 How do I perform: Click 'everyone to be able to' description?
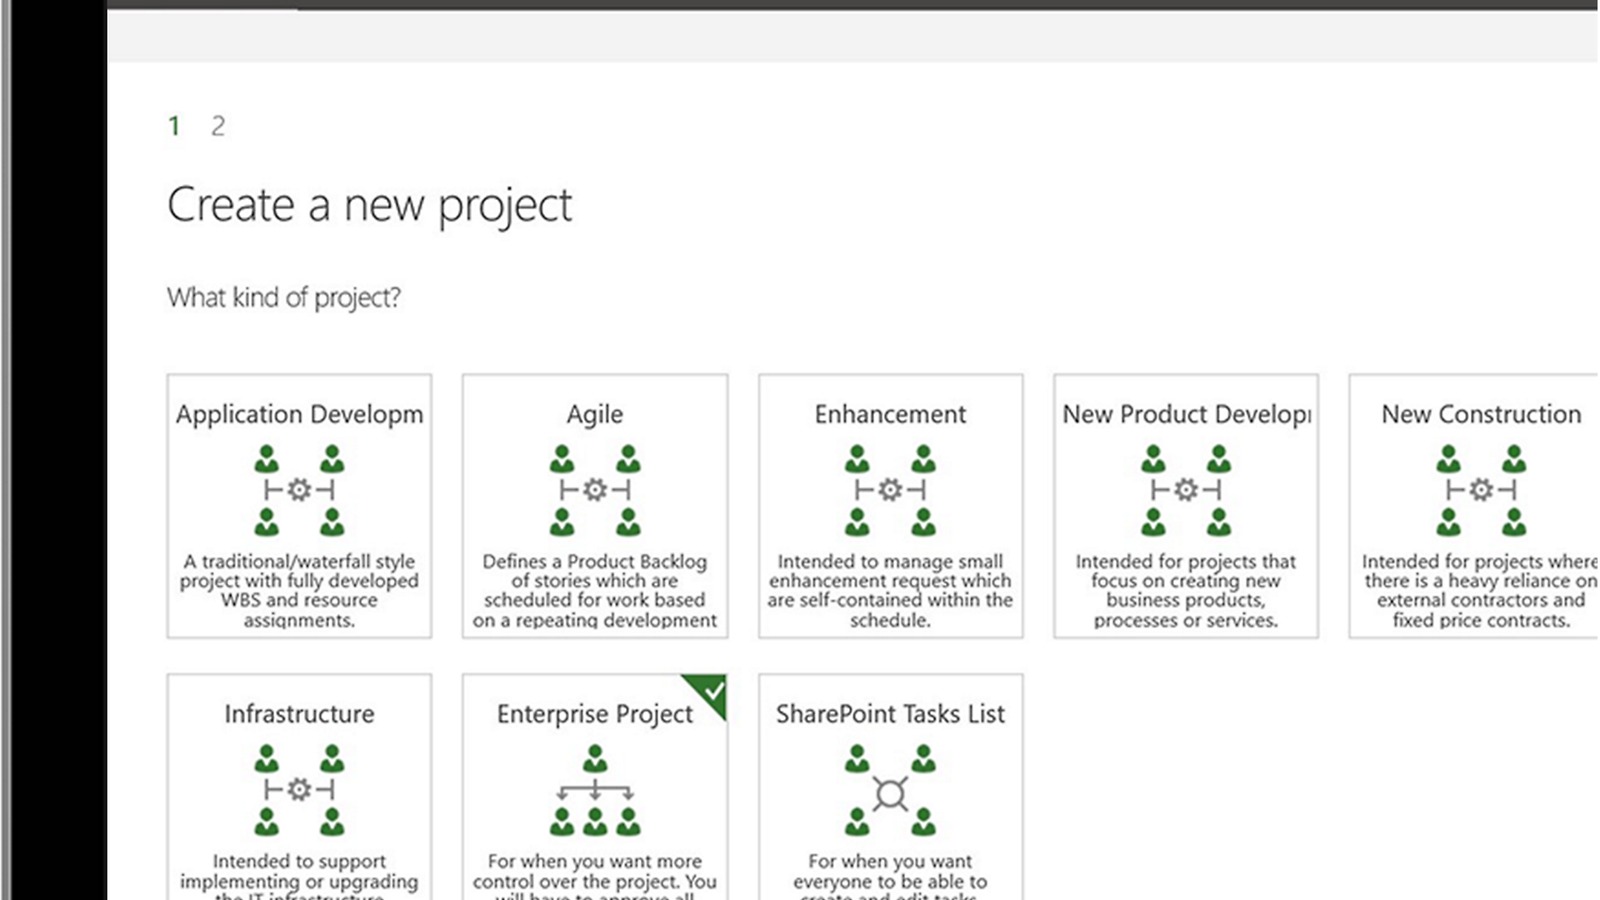point(890,876)
